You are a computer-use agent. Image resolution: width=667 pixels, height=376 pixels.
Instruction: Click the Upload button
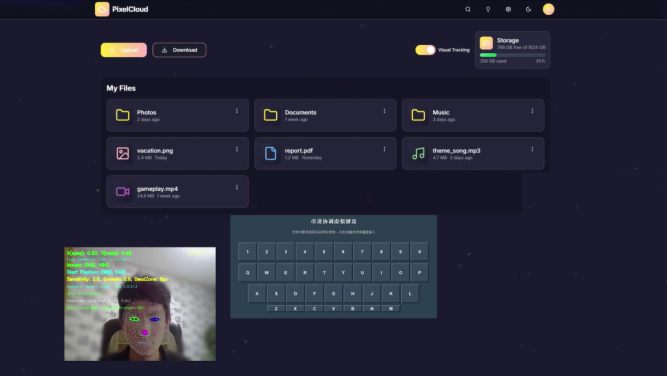124,50
